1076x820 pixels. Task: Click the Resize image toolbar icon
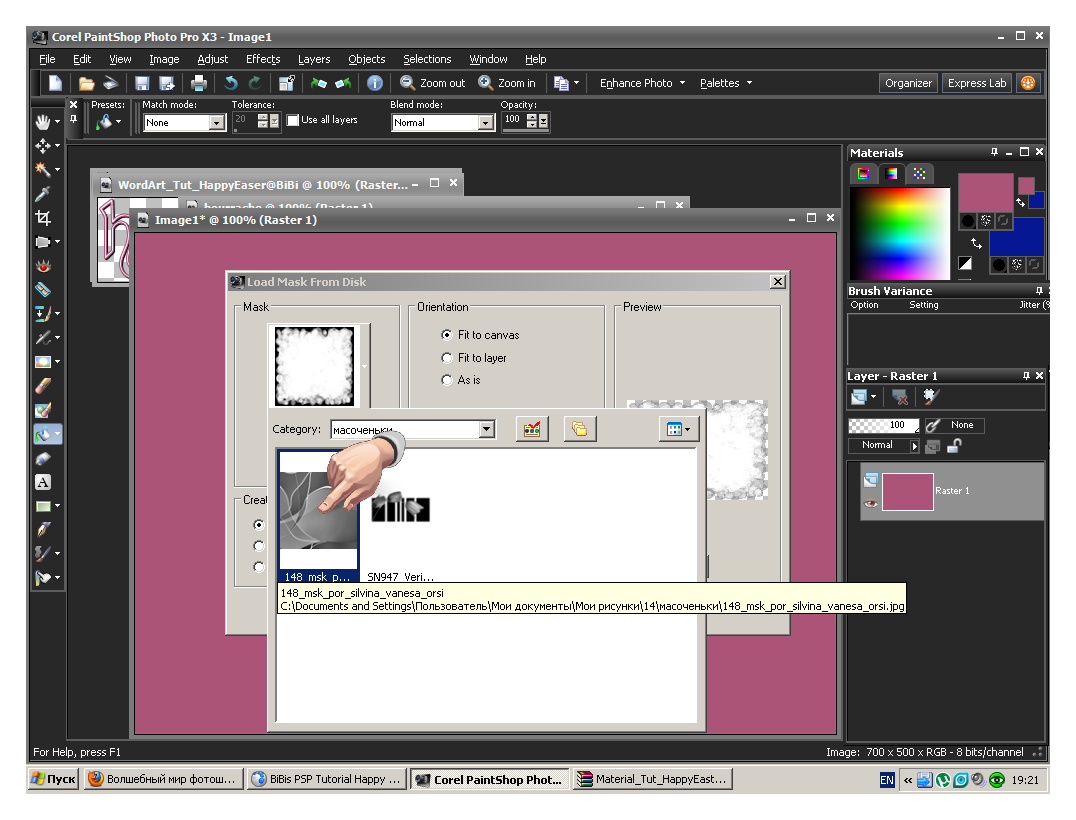coord(287,83)
